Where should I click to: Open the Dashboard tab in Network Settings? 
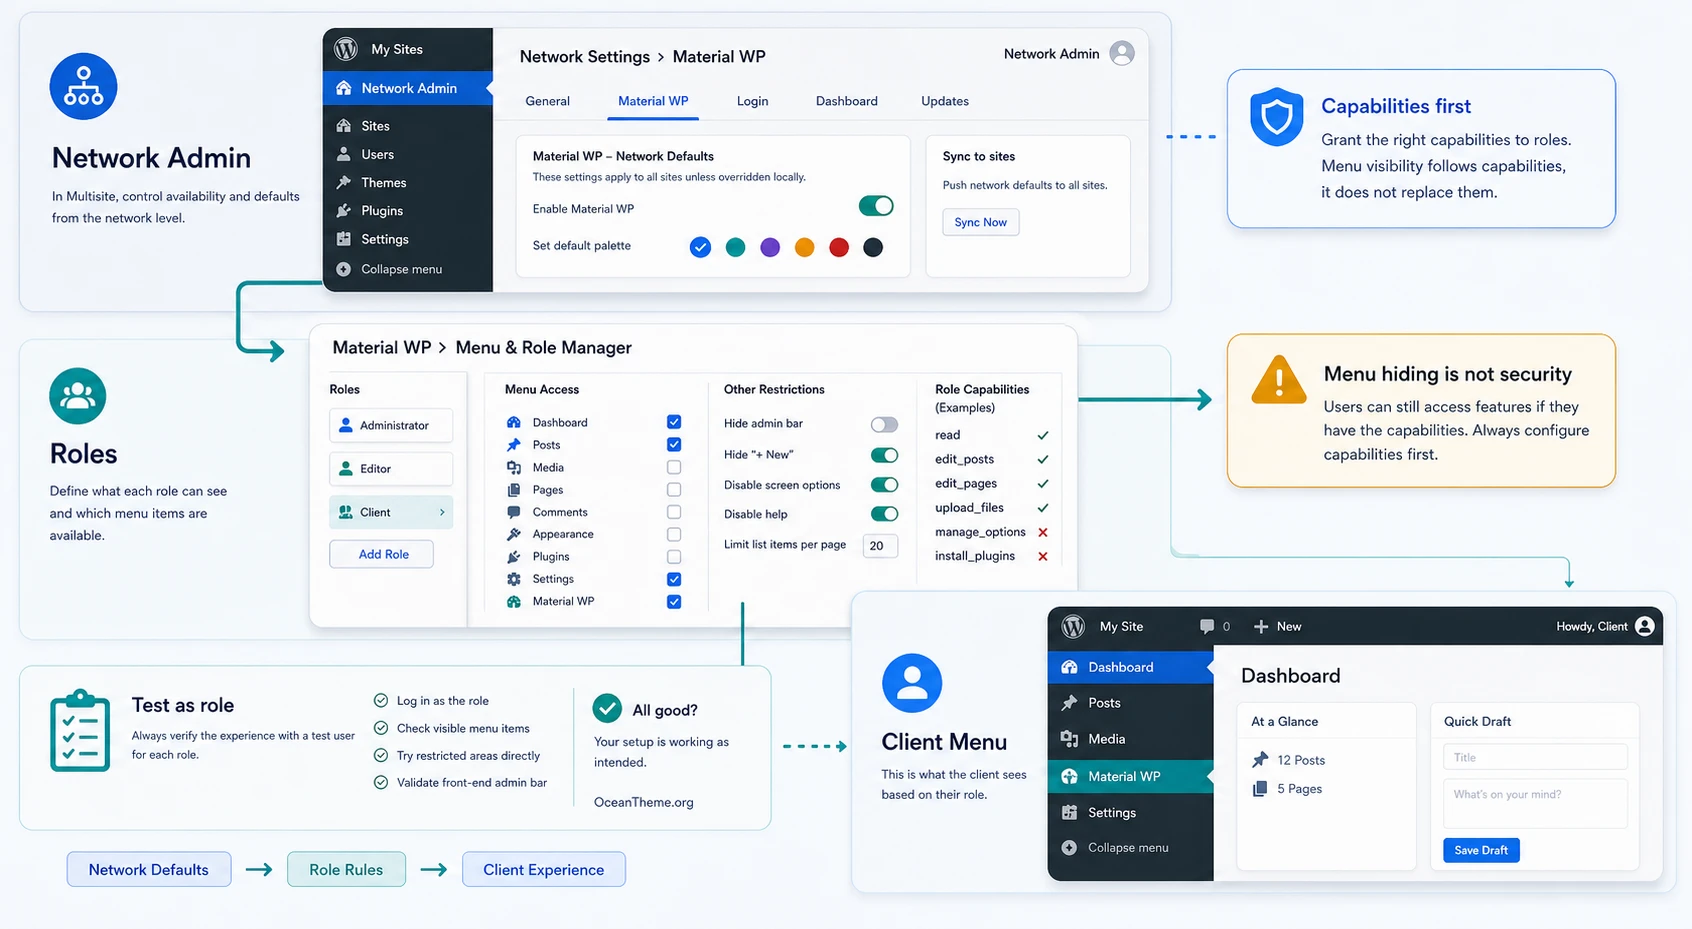(847, 101)
